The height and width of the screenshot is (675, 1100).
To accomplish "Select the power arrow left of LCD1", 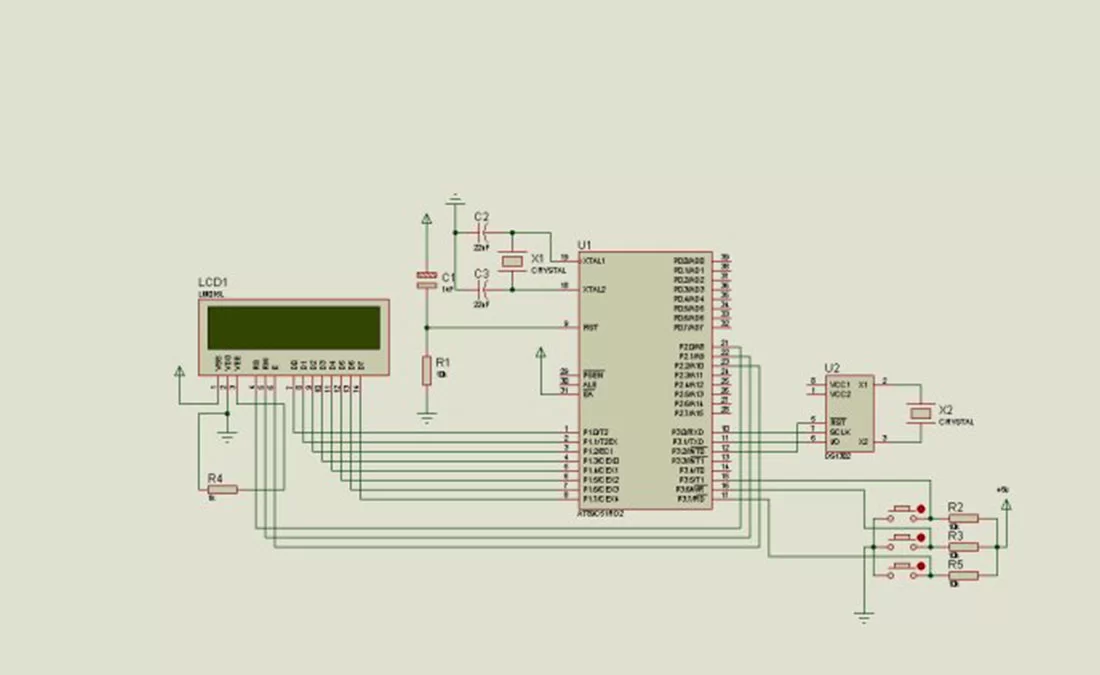I will tap(180, 372).
